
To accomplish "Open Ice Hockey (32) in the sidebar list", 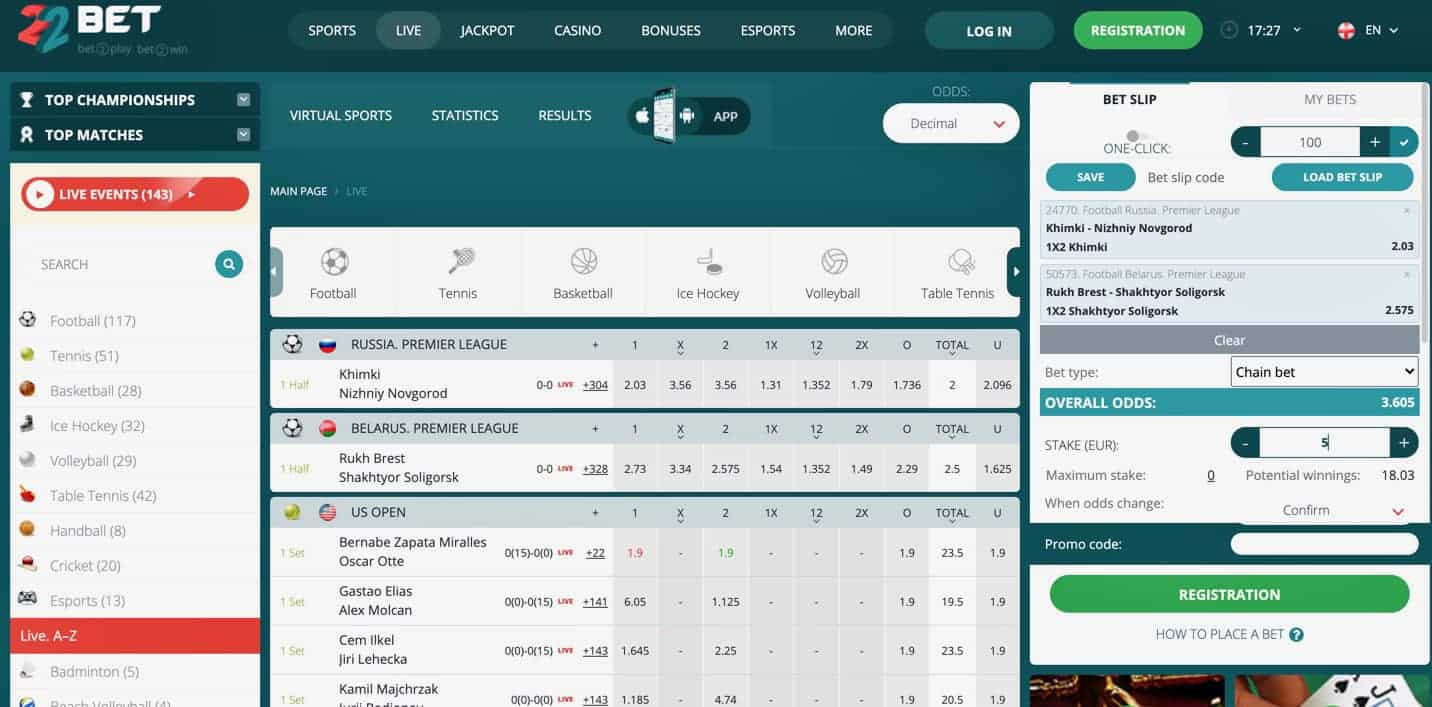I will tap(97, 426).
